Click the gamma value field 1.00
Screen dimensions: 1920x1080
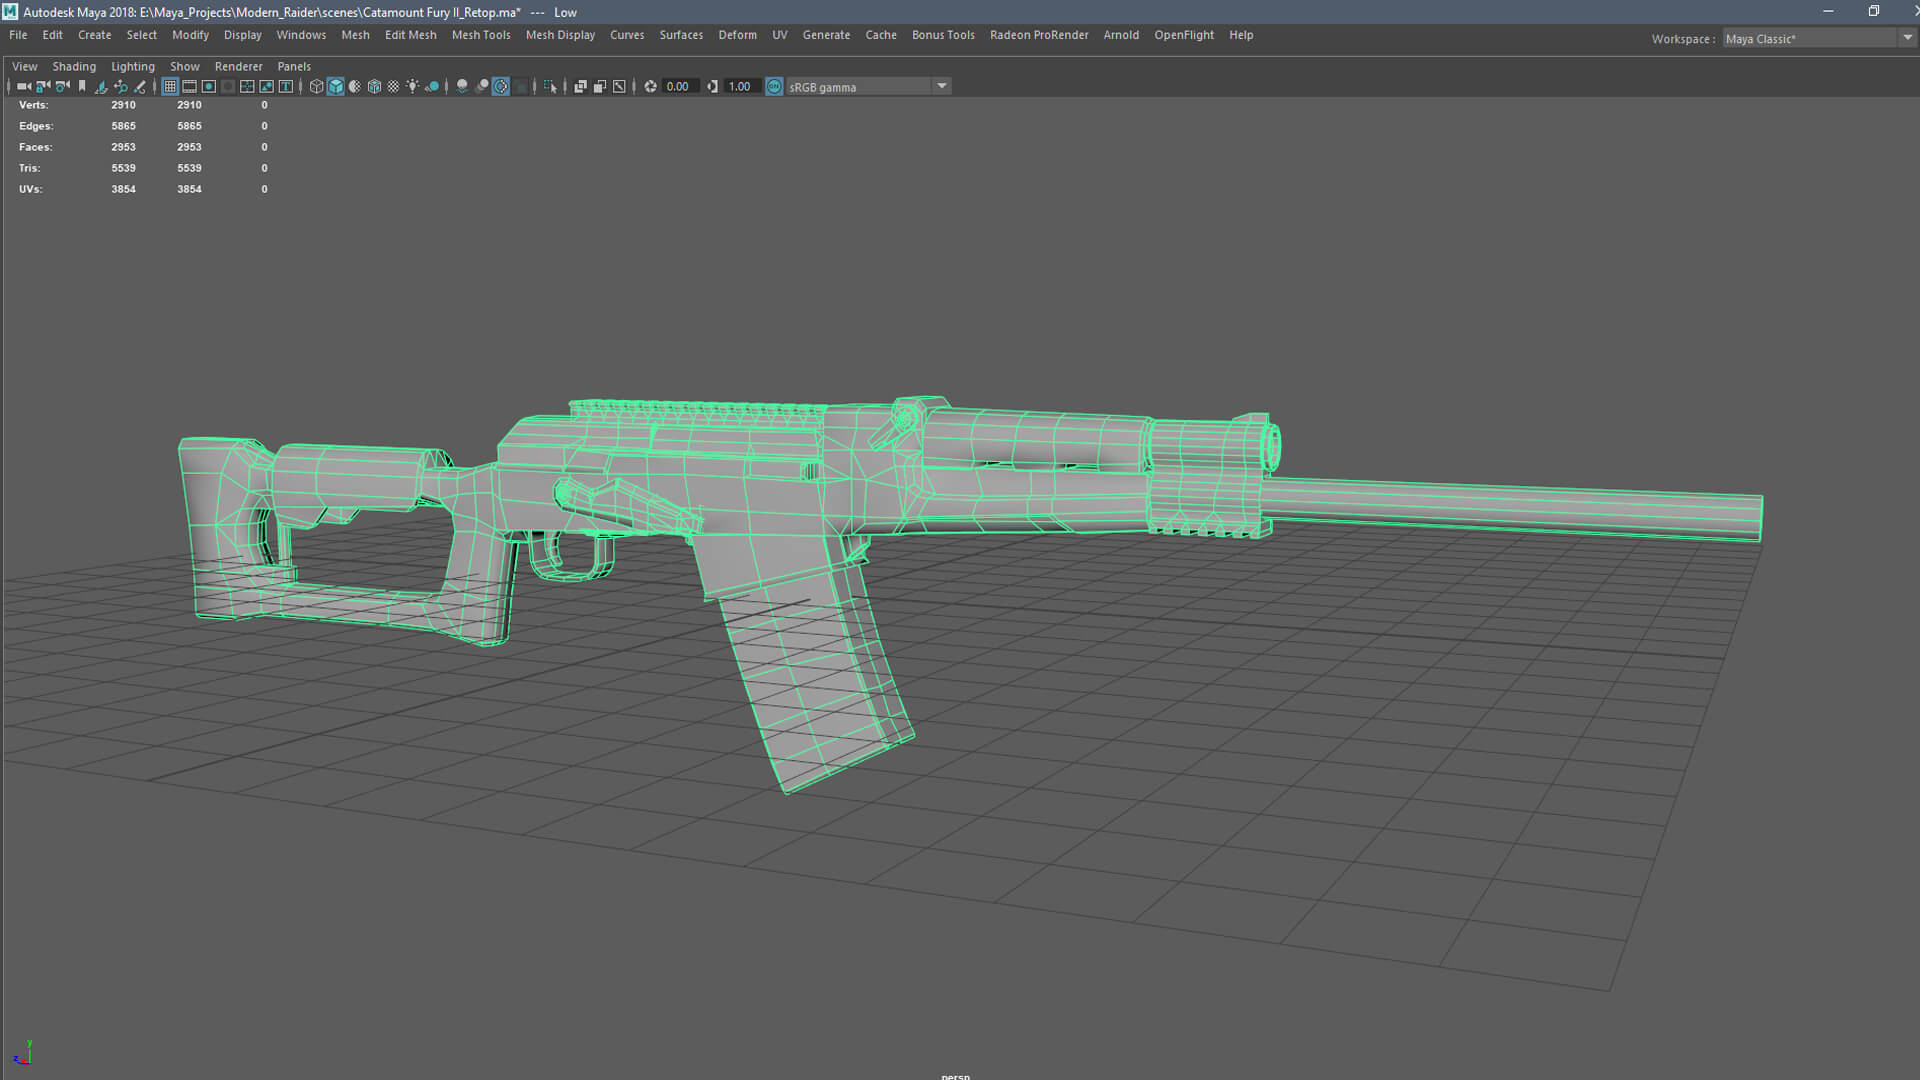click(740, 87)
